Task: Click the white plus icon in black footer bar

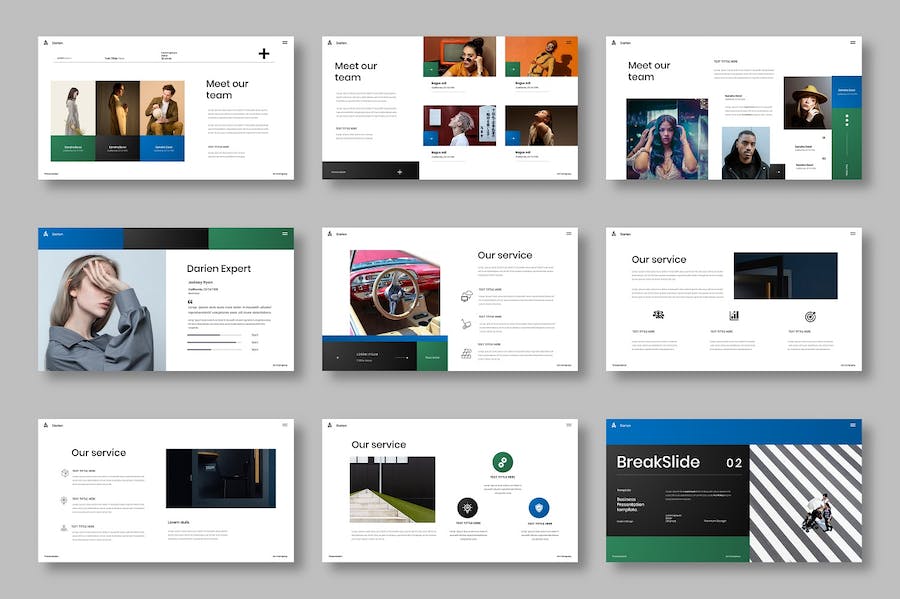Action: point(400,171)
